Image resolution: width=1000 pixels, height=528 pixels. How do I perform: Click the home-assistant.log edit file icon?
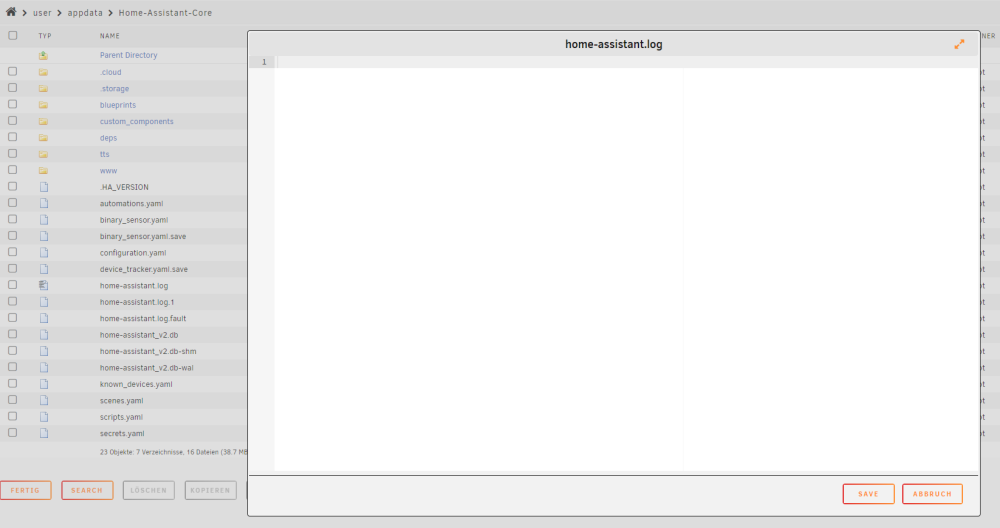click(43, 286)
